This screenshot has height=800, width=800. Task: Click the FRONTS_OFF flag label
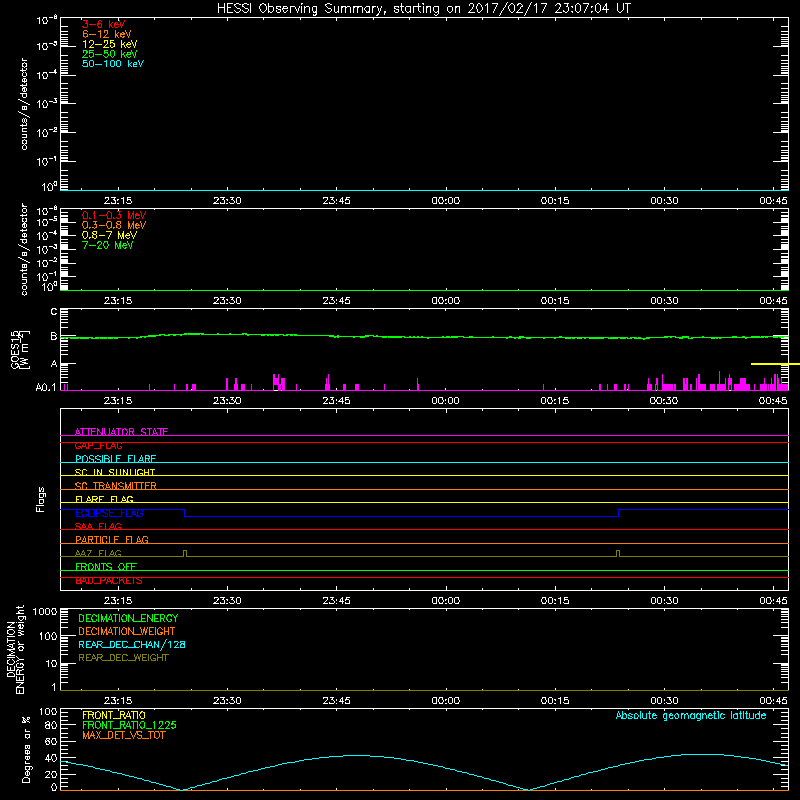(x=106, y=566)
